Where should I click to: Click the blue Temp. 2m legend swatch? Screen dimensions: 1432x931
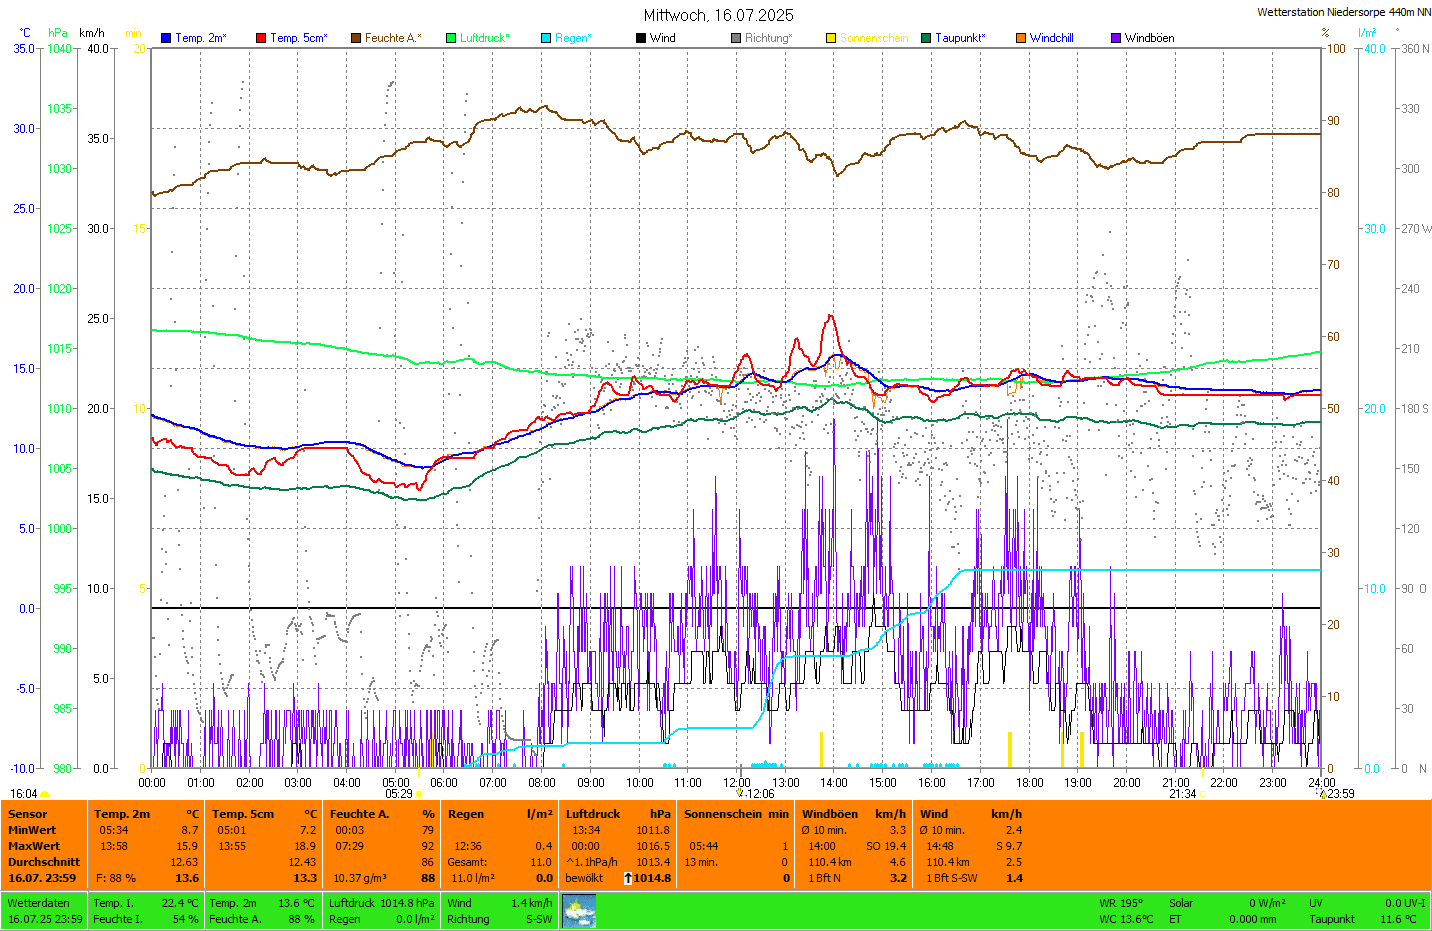166,38
